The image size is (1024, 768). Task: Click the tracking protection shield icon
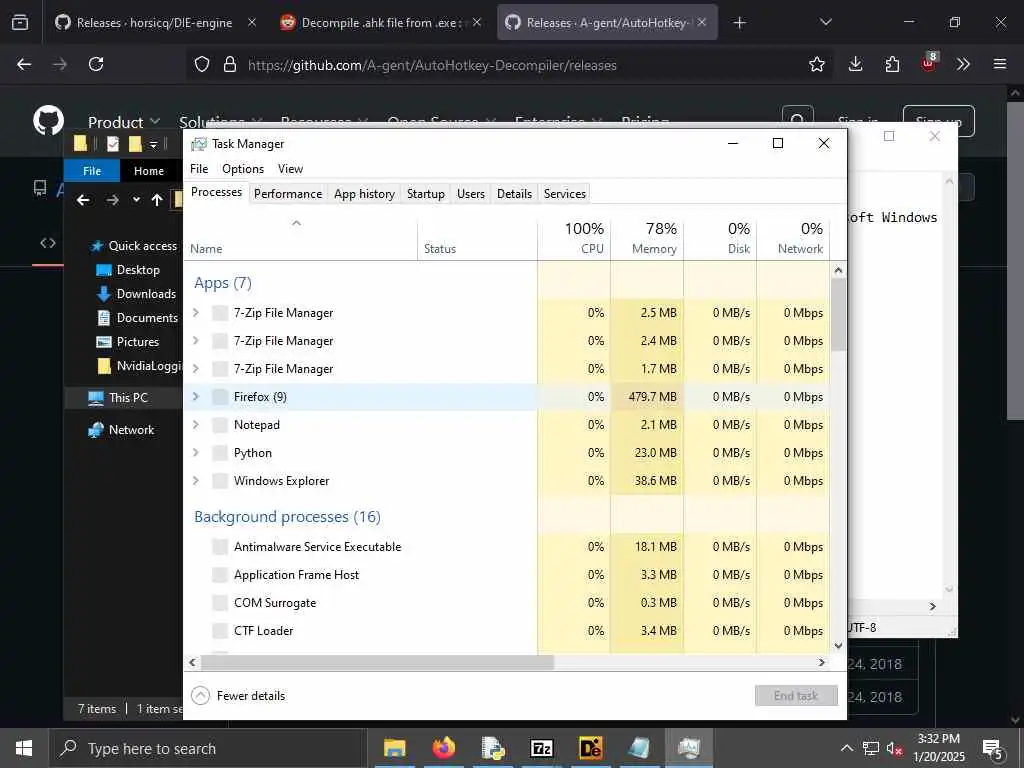[202, 64]
